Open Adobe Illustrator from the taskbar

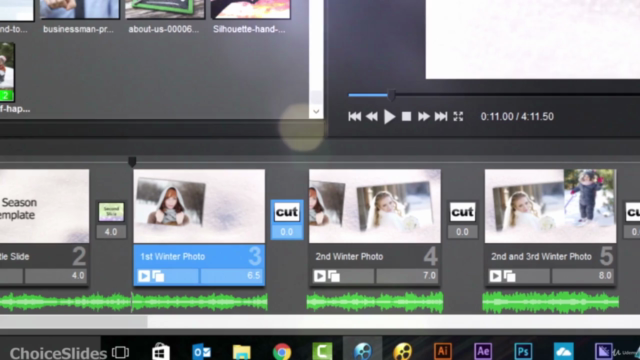[x=443, y=351]
